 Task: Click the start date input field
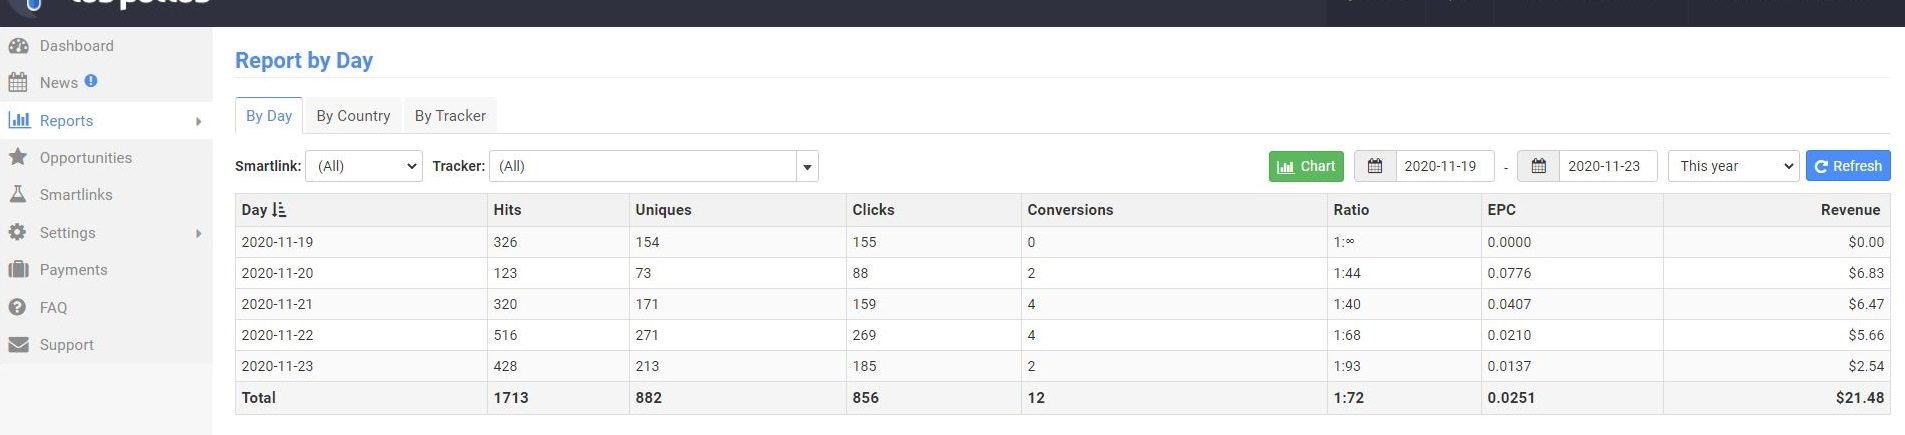[1443, 166]
